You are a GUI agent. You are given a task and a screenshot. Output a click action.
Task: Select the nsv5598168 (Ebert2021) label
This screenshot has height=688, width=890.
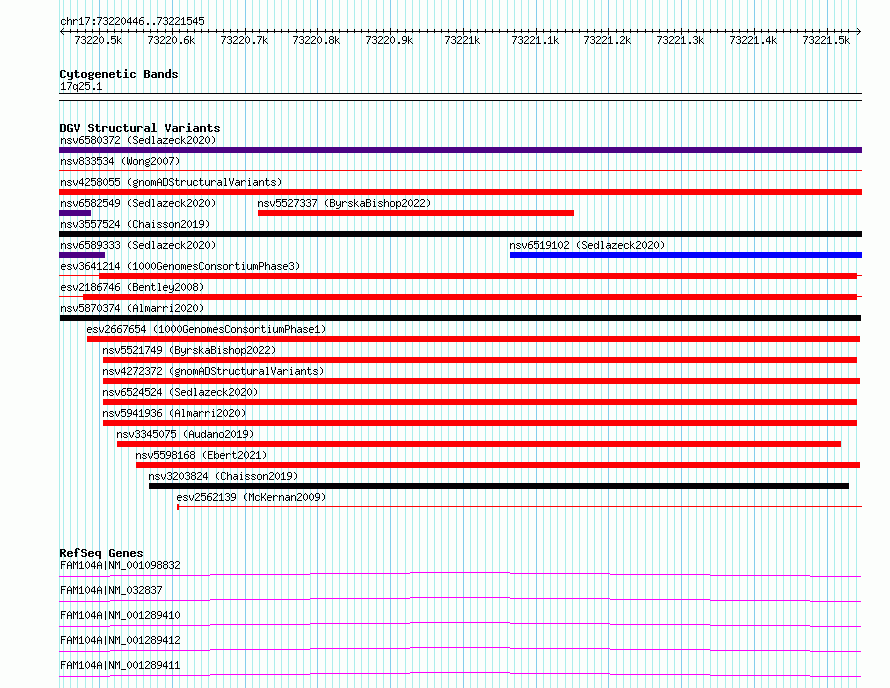coord(201,455)
